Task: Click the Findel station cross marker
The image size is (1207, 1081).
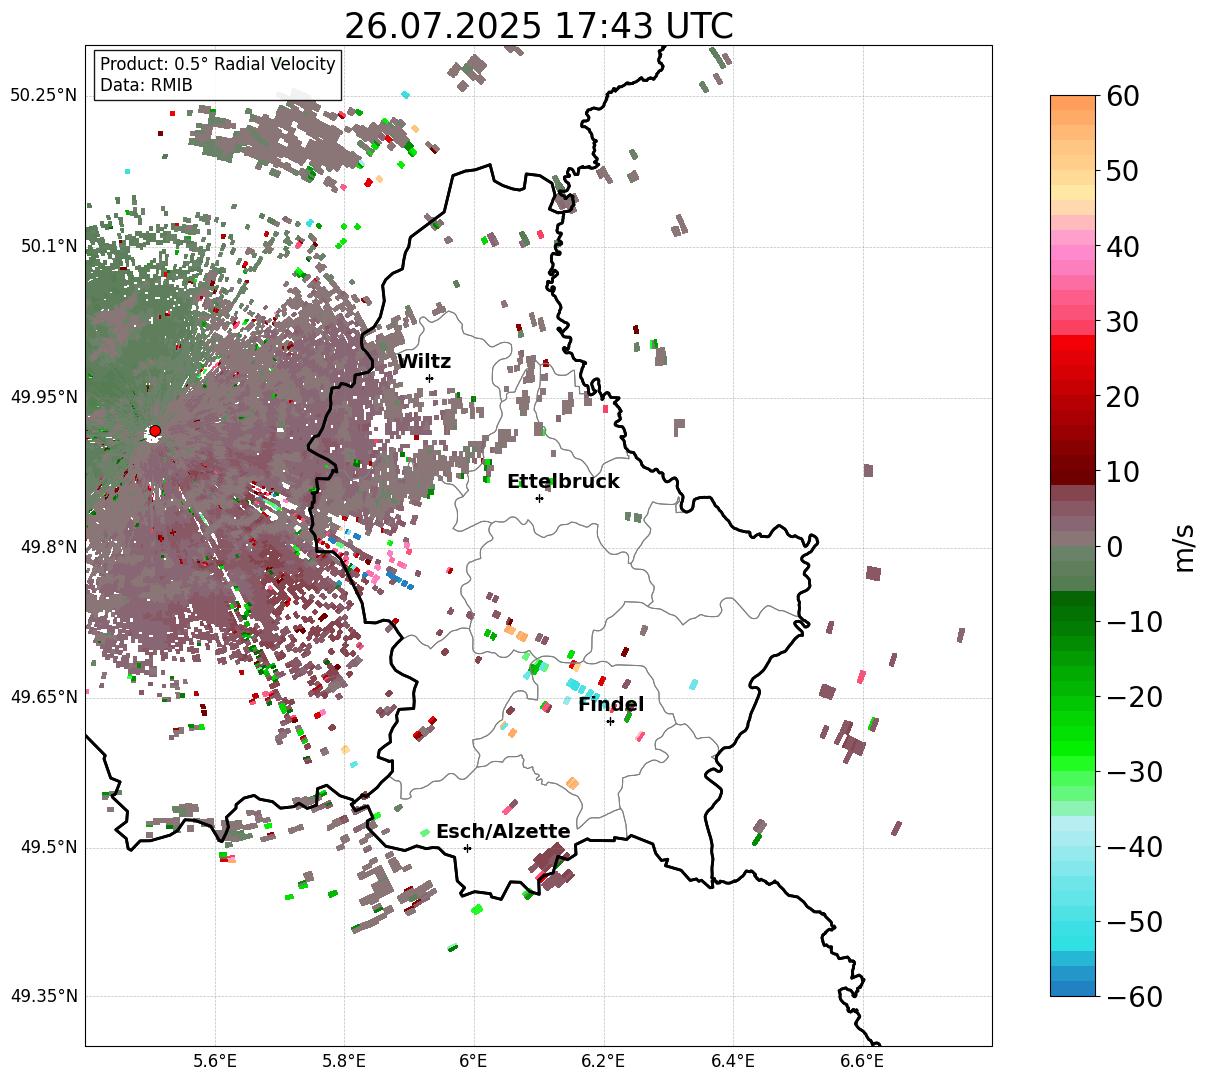Action: coord(610,721)
